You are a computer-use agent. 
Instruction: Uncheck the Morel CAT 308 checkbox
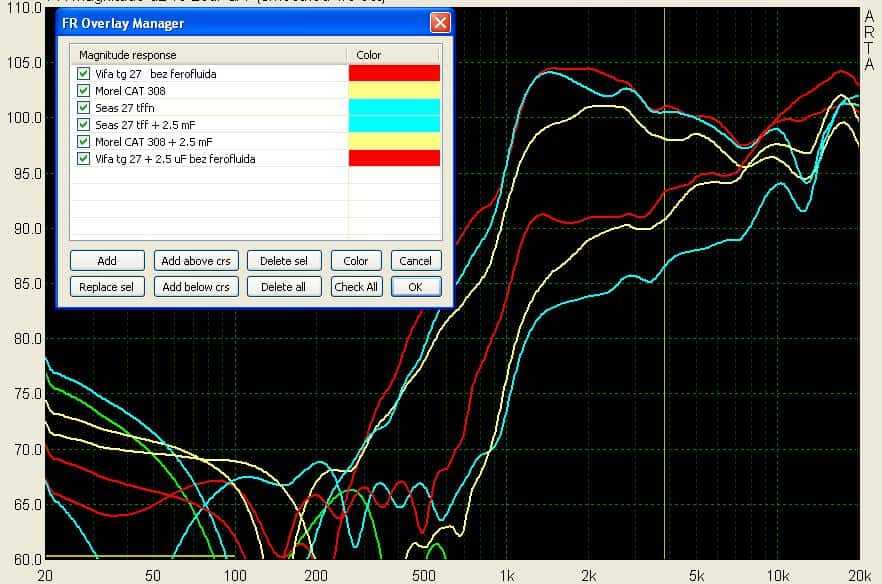pos(83,91)
